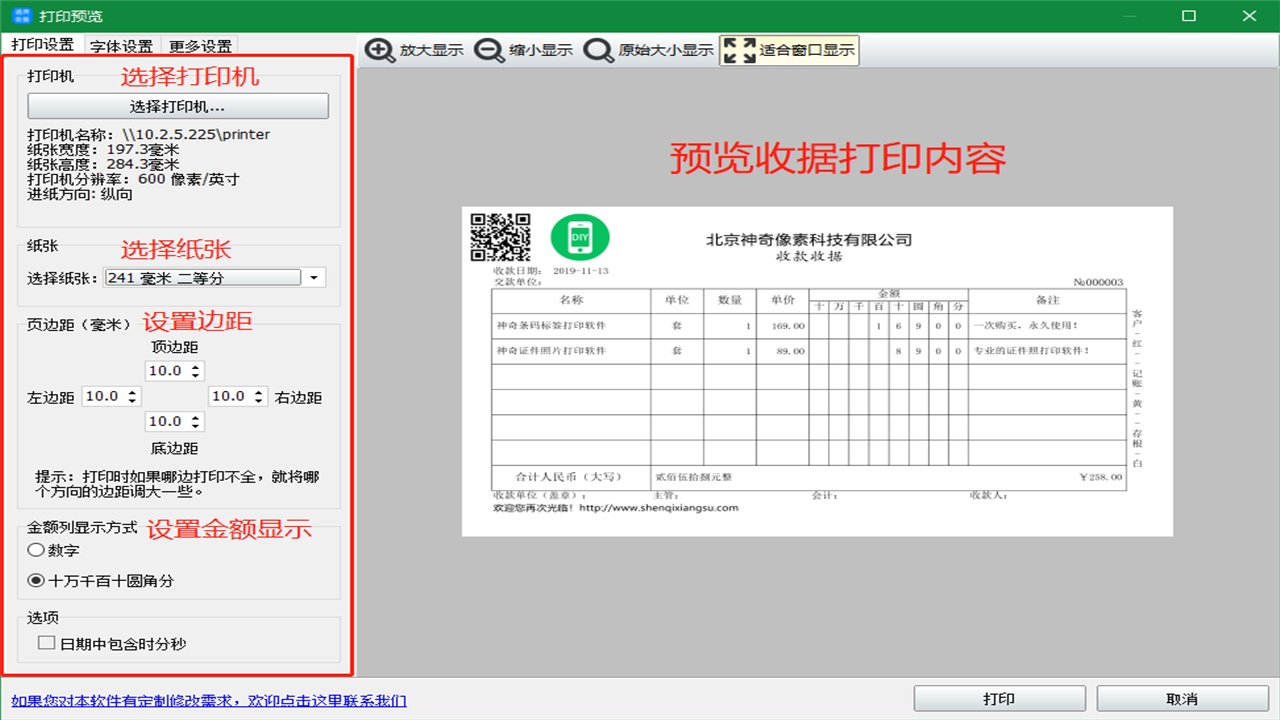
Task: Select the 数字 amount display option
Action: tap(36, 549)
